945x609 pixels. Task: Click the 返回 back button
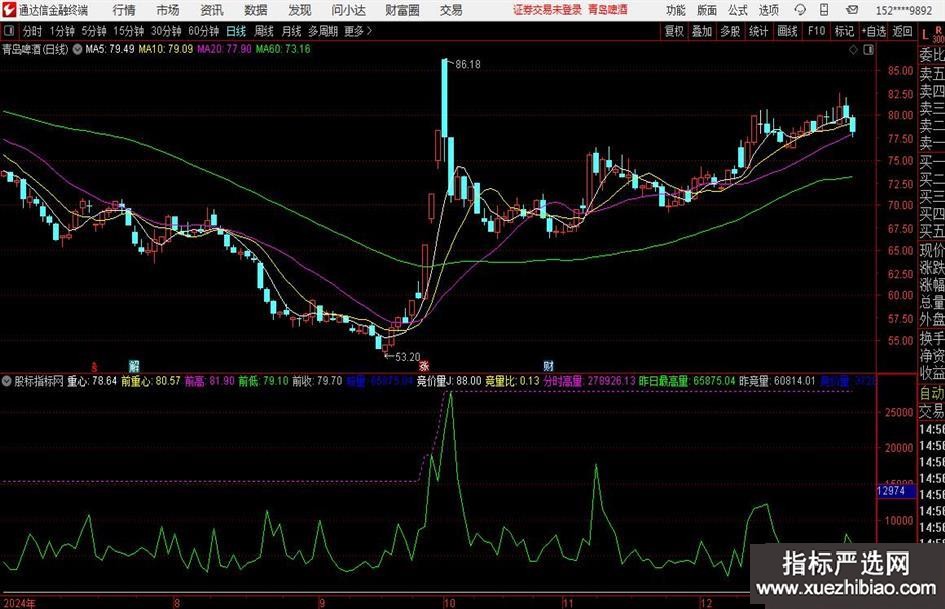[x=903, y=31]
